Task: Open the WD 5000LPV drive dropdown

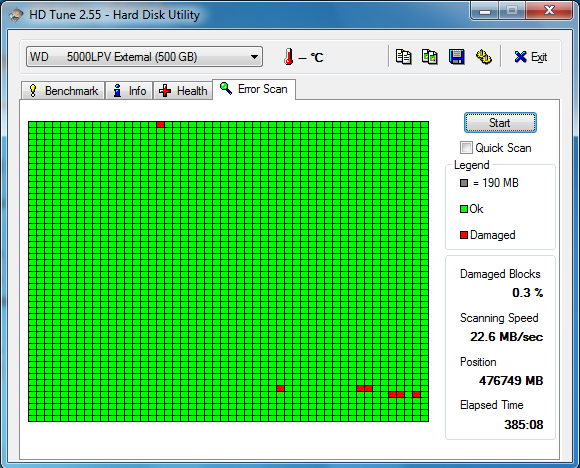Action: [x=144, y=57]
